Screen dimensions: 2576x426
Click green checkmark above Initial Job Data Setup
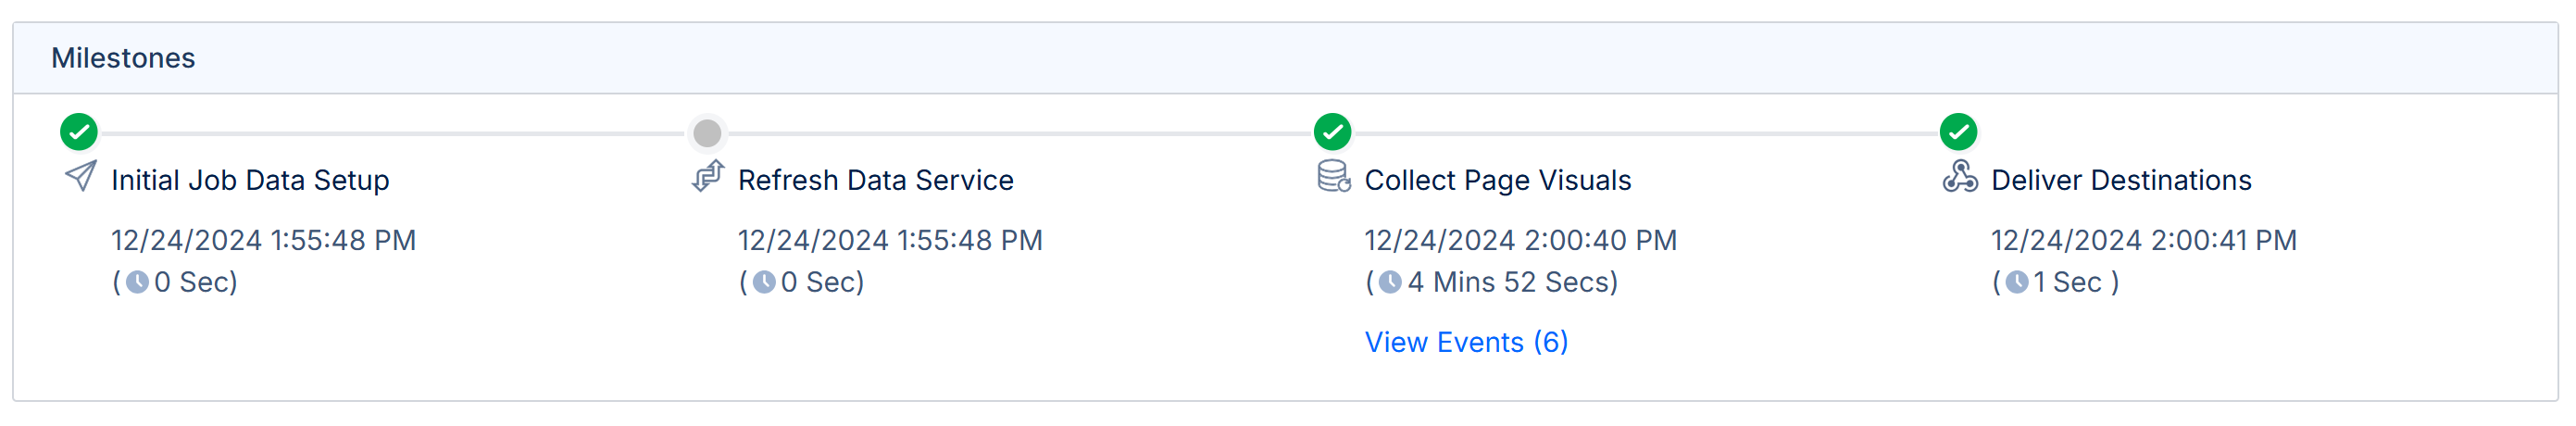pyautogui.click(x=79, y=131)
